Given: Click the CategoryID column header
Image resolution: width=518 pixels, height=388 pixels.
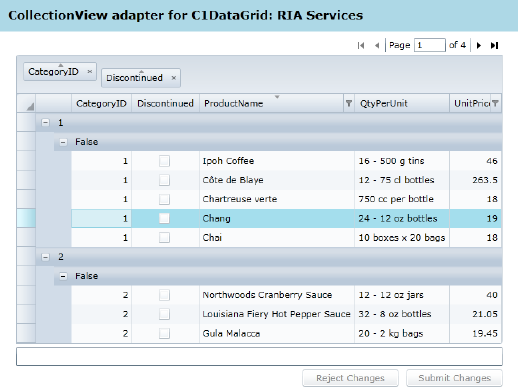Looking at the screenshot, I should click(x=101, y=103).
